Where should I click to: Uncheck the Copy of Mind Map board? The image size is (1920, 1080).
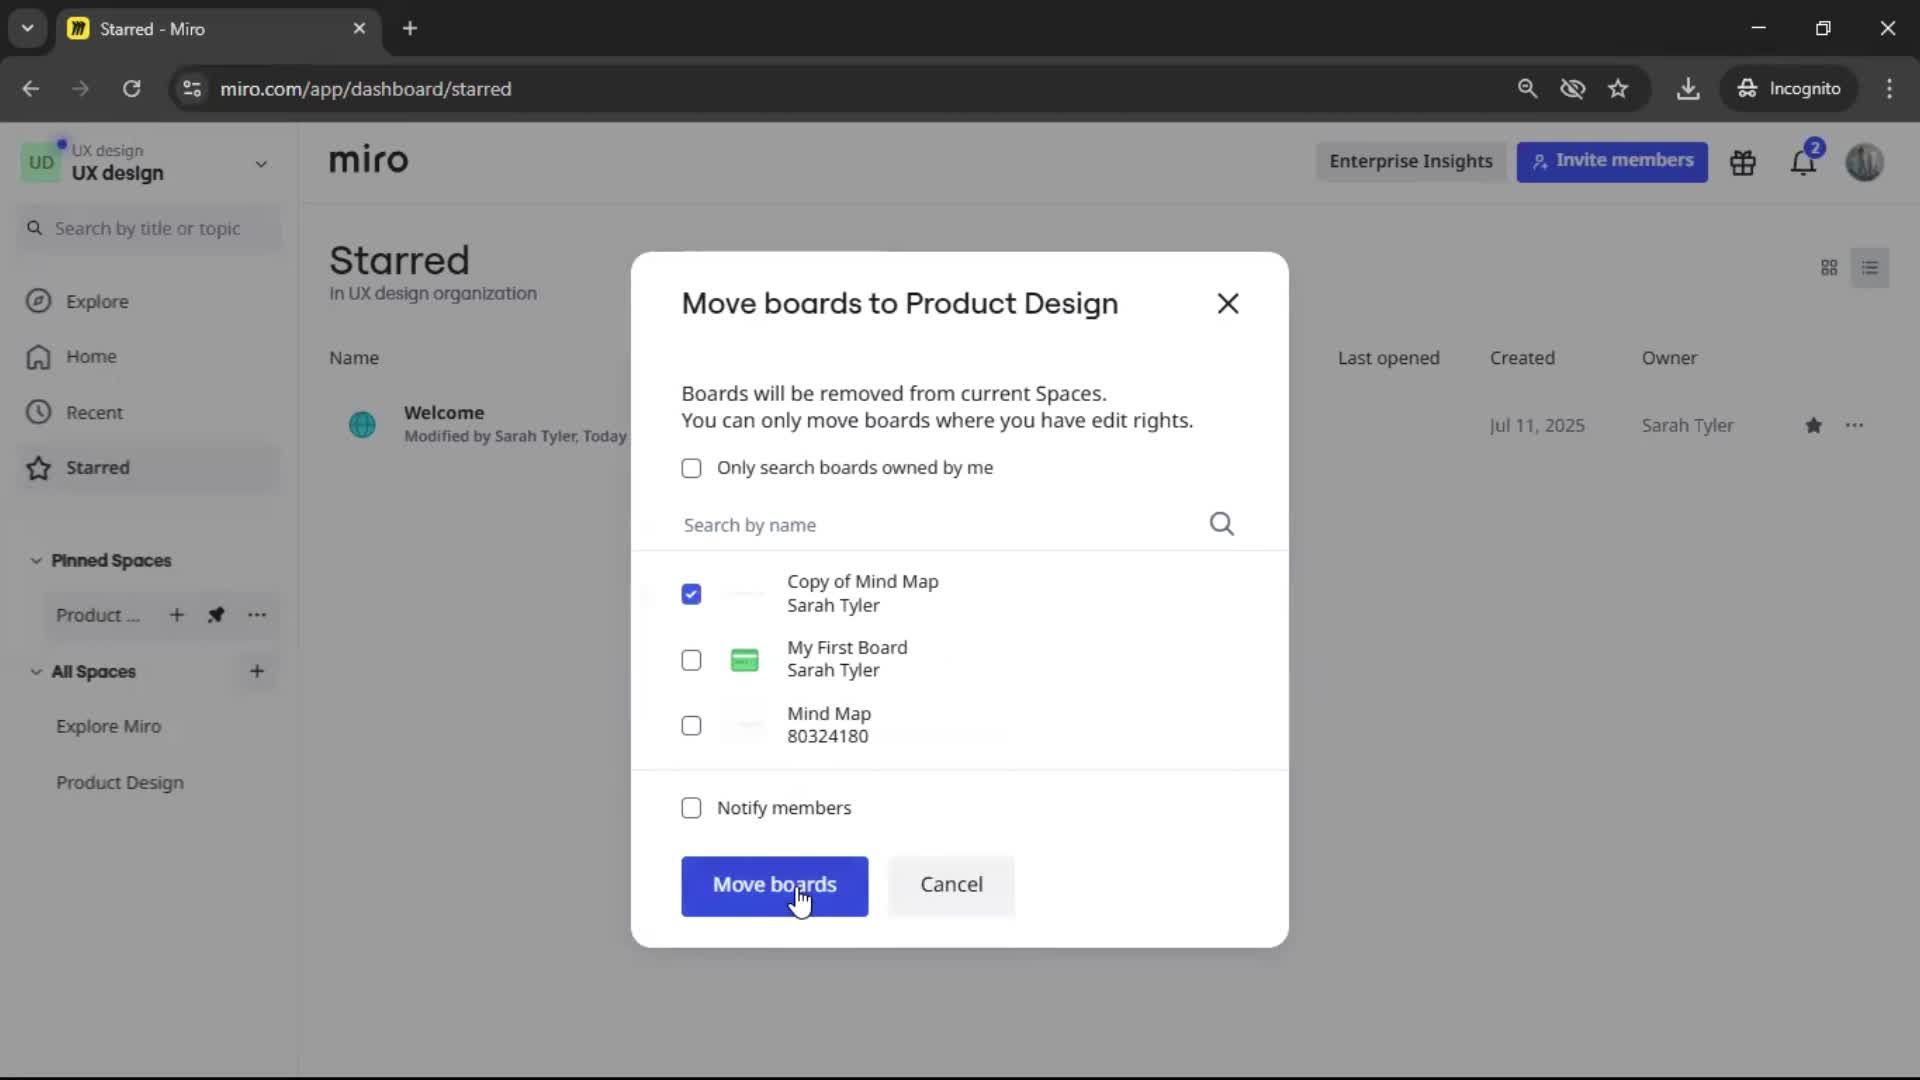pos(691,594)
